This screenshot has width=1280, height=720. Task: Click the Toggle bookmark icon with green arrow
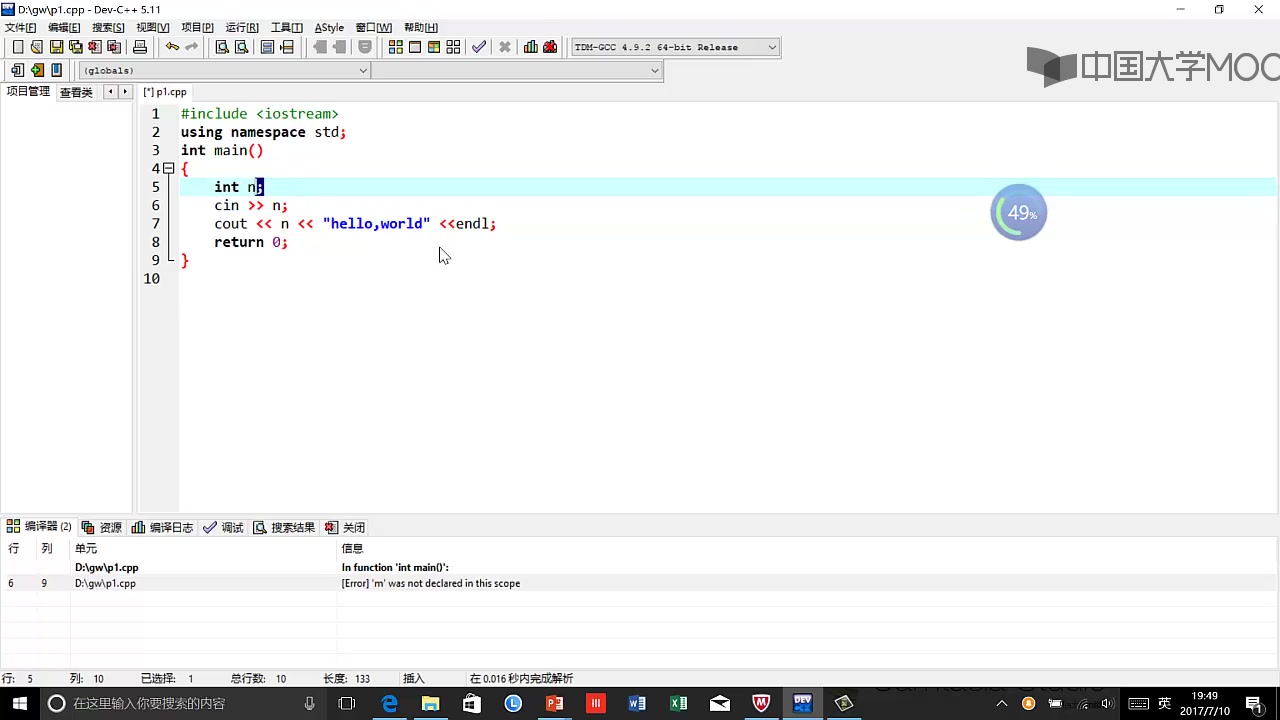37,70
